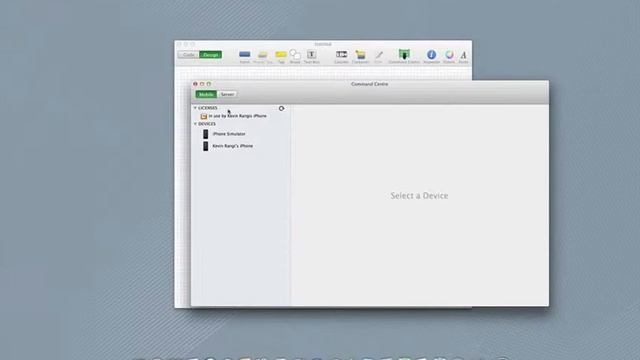Viewport: 640px width, 360px height.
Task: Select the yellow Tag tool in toolbar
Action: (281, 56)
